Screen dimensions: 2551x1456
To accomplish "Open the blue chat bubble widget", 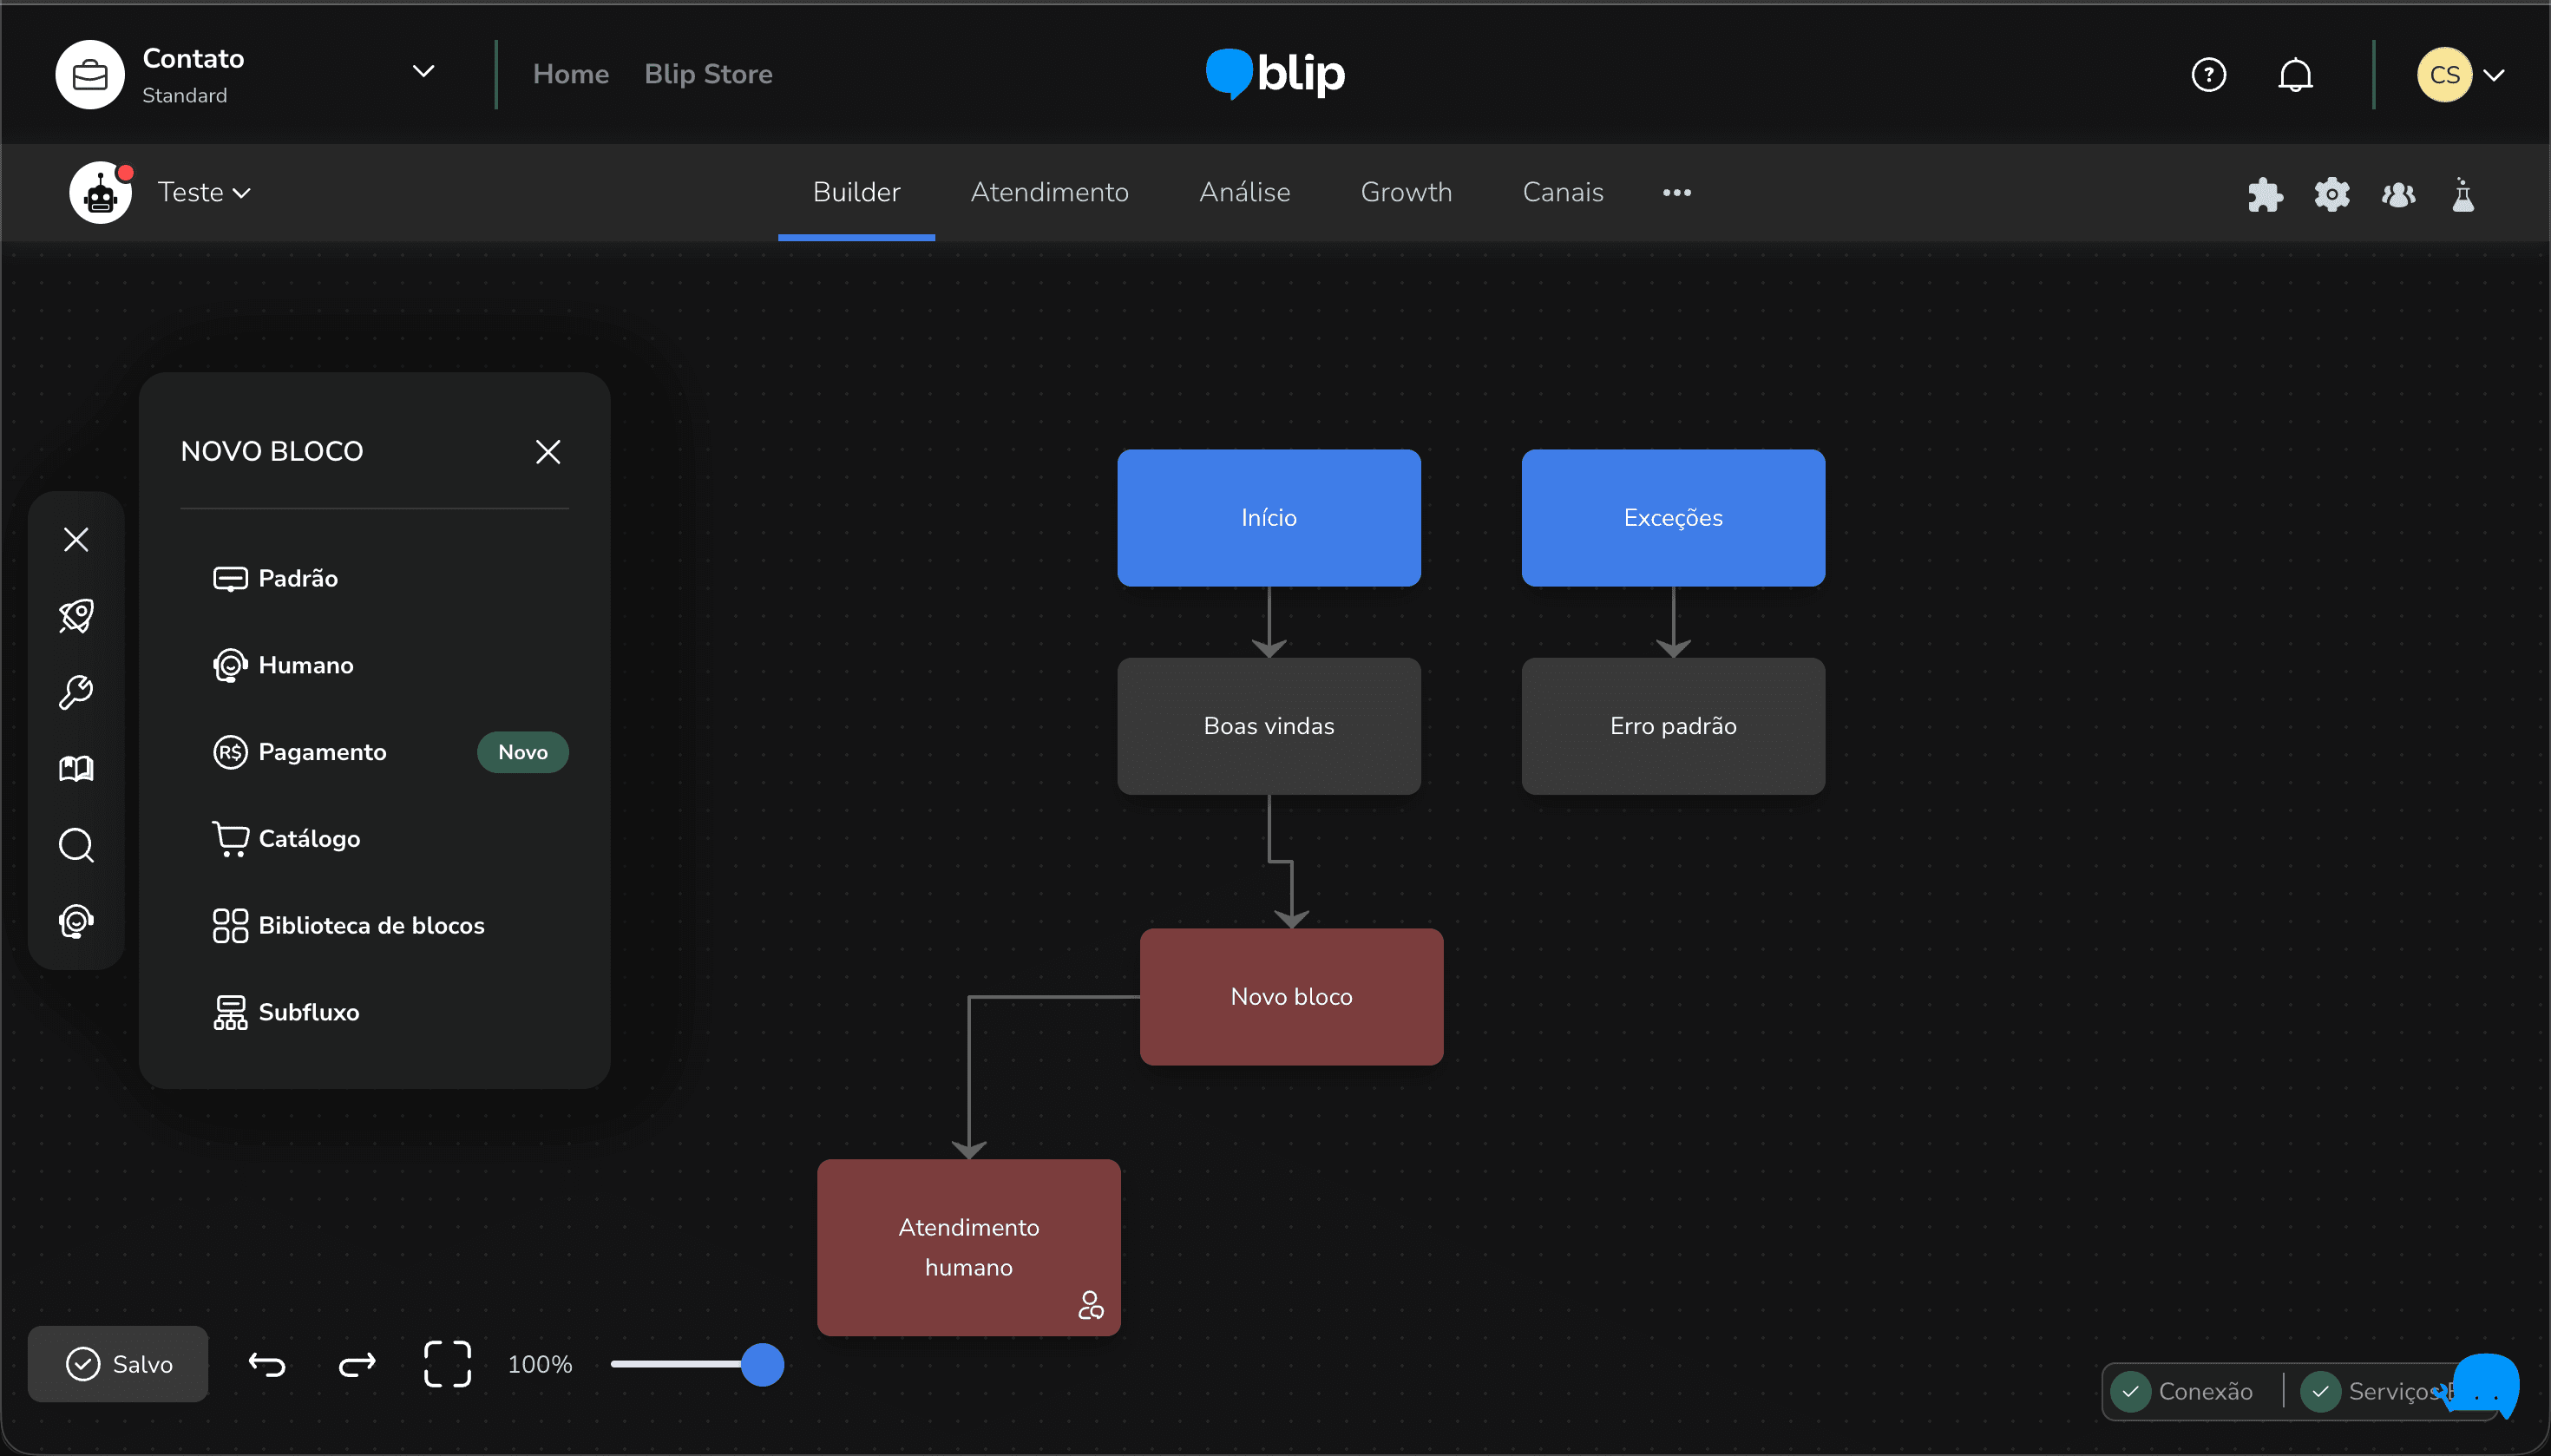I will pos(2484,1386).
